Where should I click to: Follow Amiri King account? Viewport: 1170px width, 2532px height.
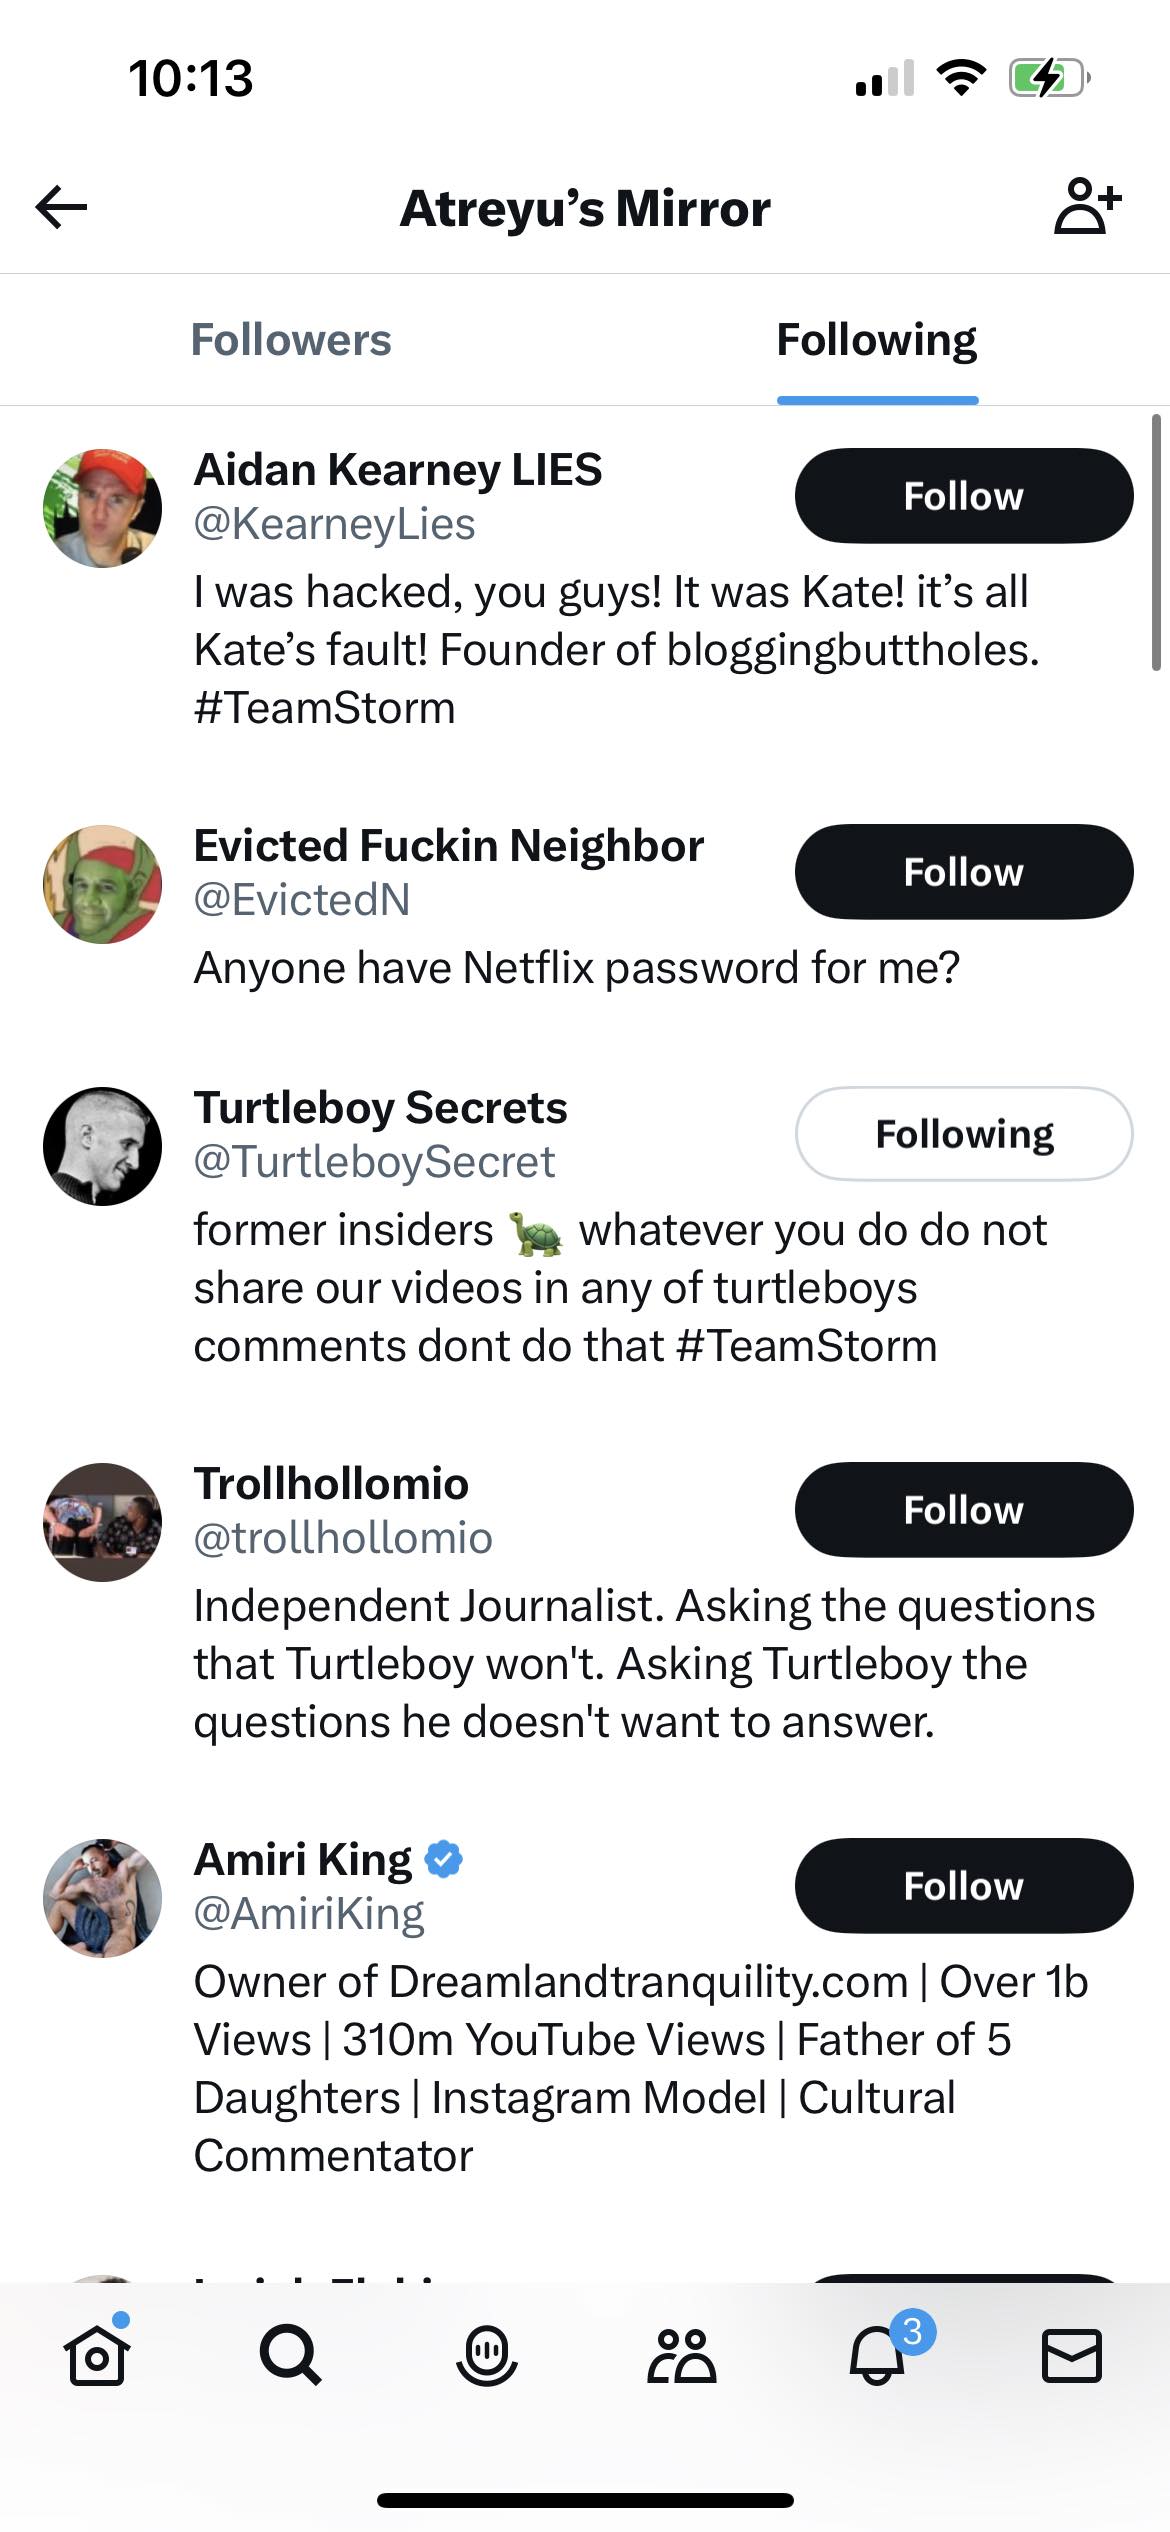pyautogui.click(x=964, y=1886)
